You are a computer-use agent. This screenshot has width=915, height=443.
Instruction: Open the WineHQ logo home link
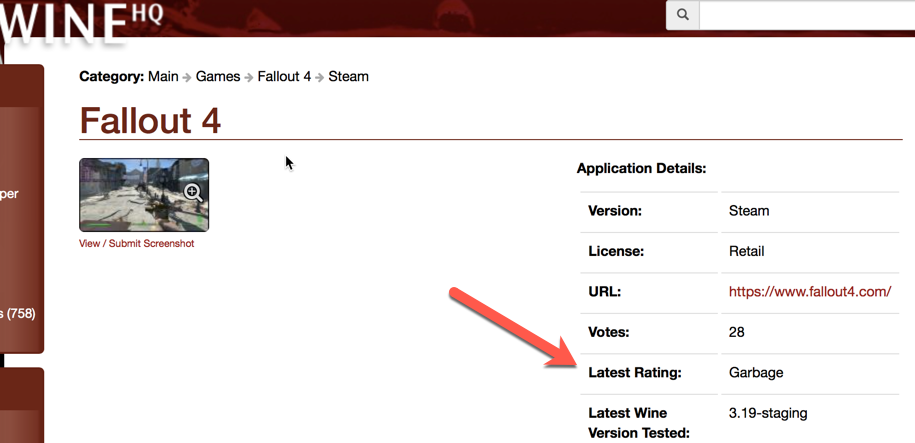(81, 23)
